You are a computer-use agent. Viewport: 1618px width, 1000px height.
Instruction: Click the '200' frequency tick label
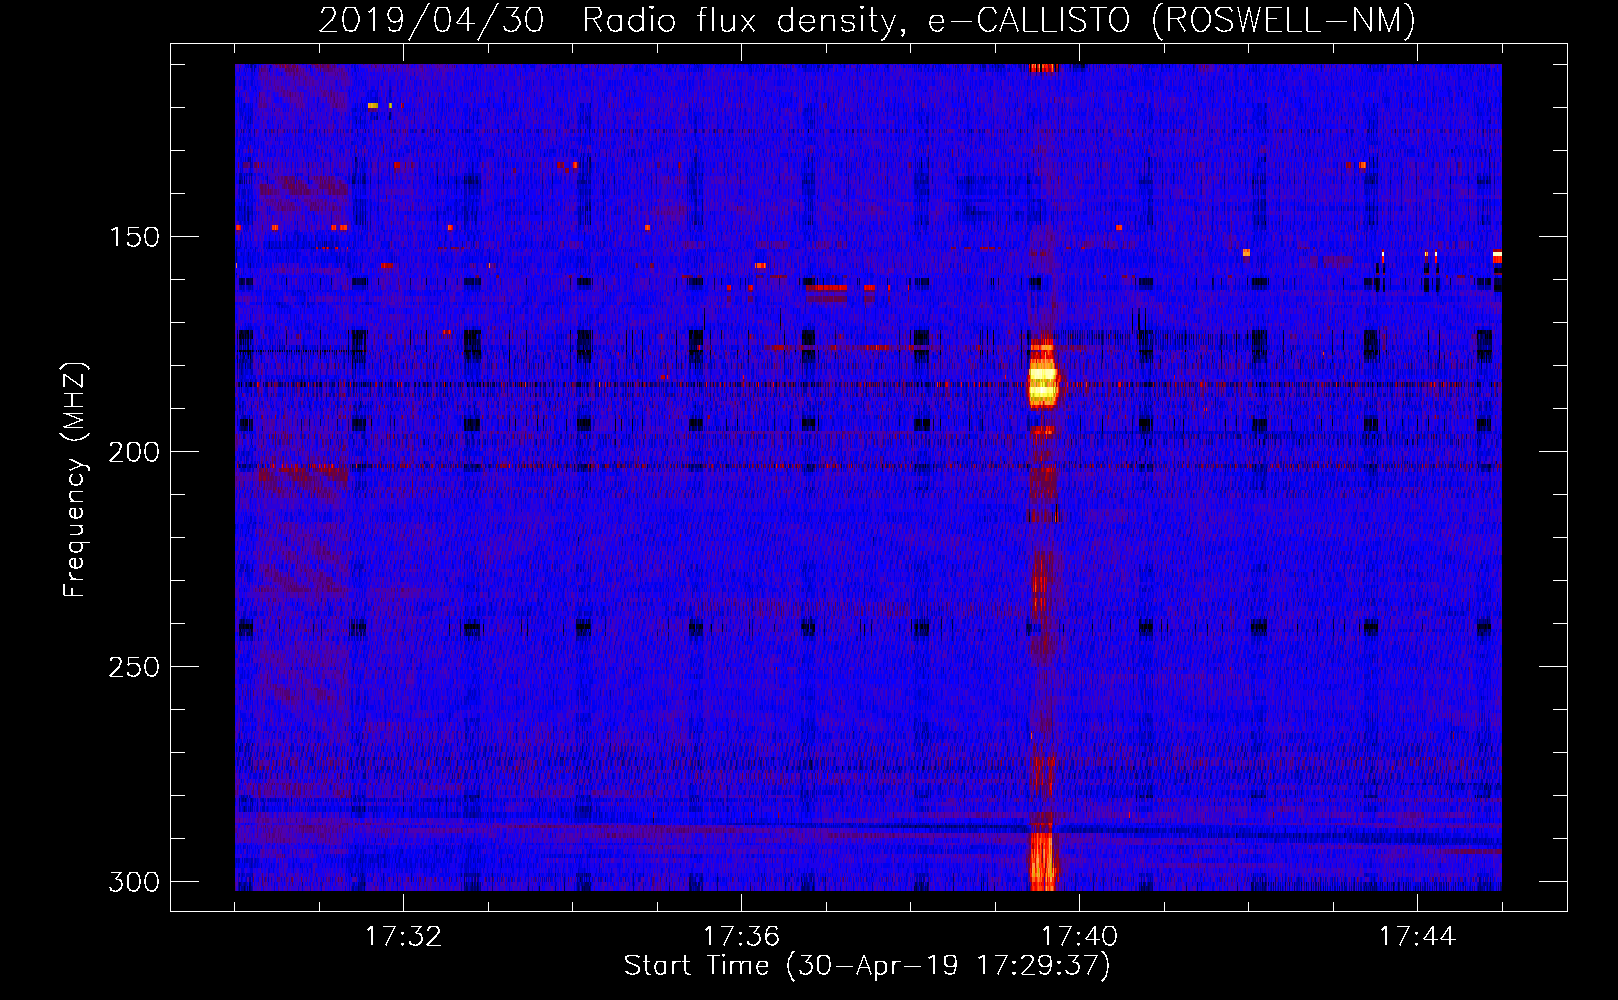134,452
